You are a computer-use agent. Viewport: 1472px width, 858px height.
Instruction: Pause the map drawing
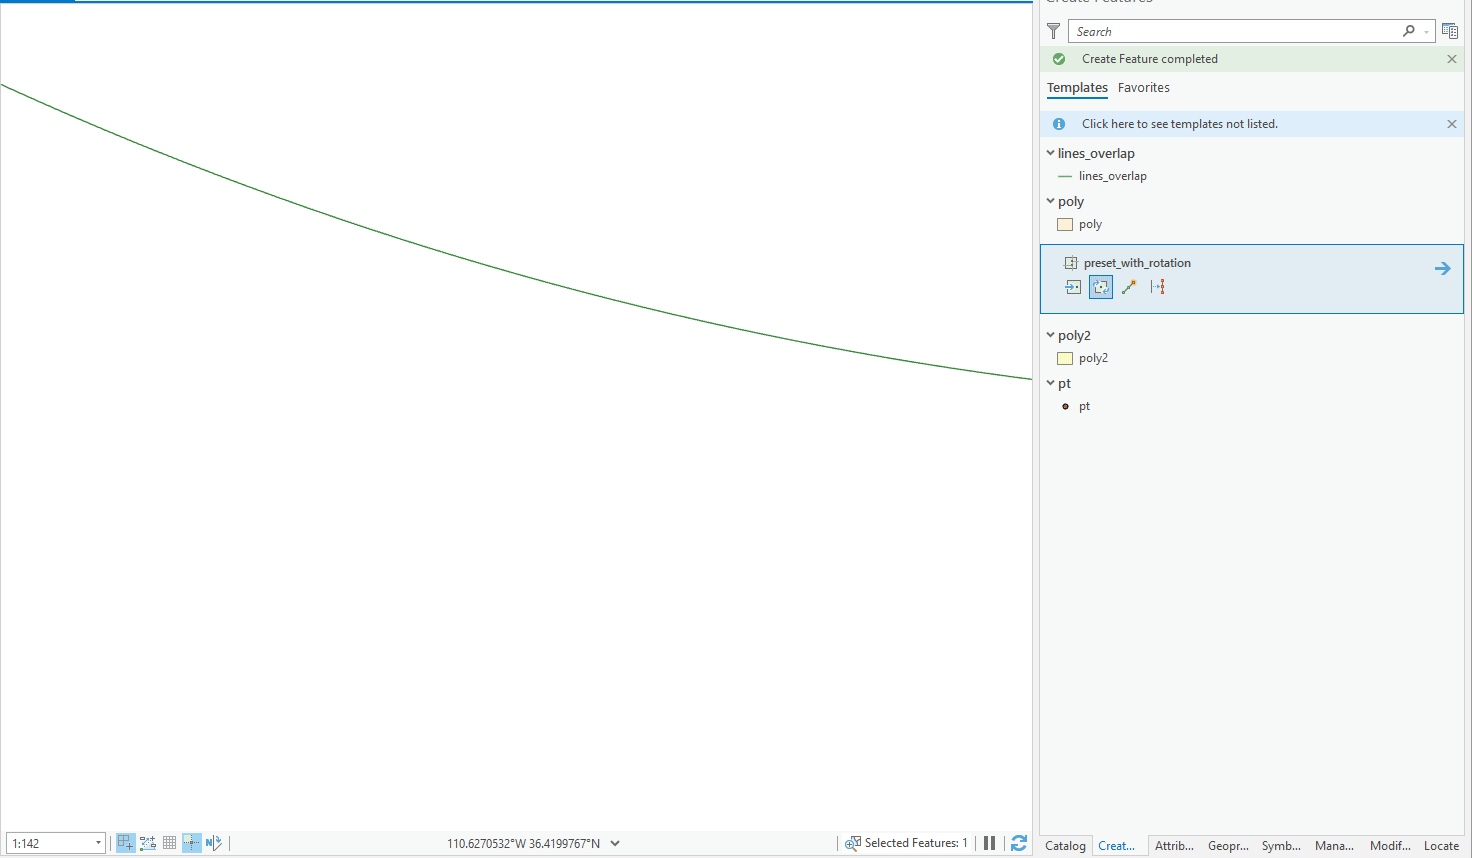pyautogui.click(x=989, y=843)
